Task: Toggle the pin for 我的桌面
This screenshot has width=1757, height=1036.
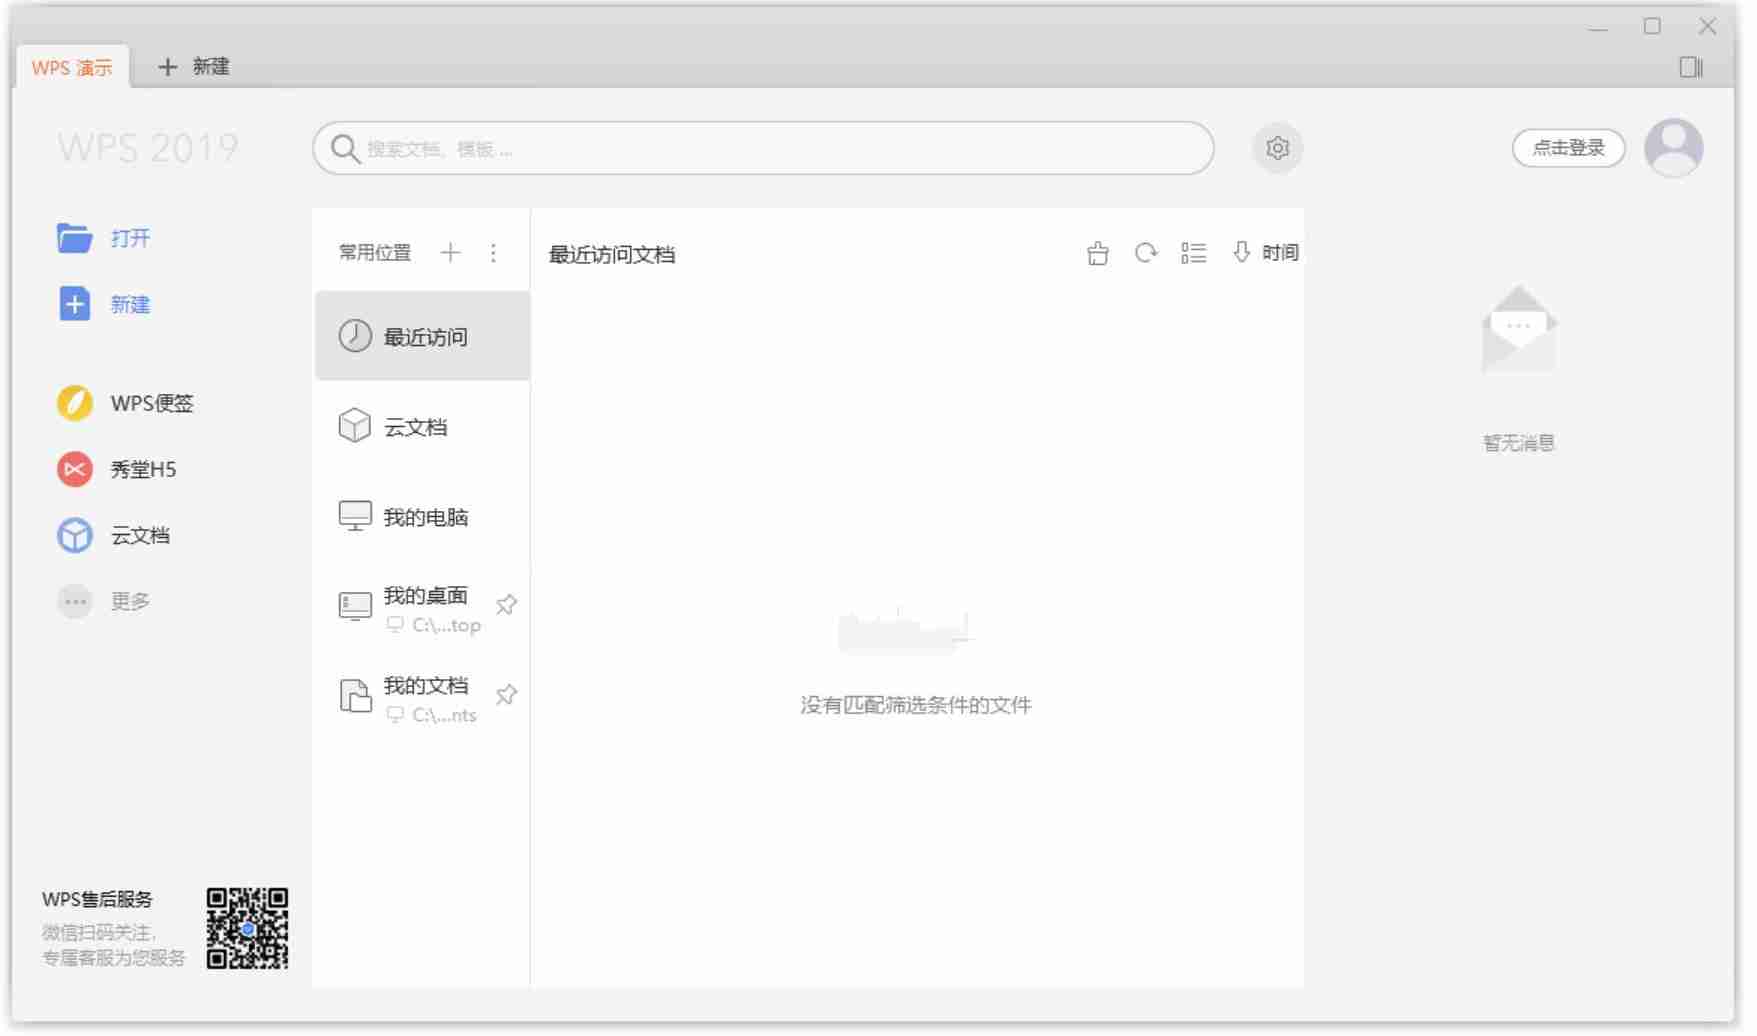Action: tap(506, 604)
